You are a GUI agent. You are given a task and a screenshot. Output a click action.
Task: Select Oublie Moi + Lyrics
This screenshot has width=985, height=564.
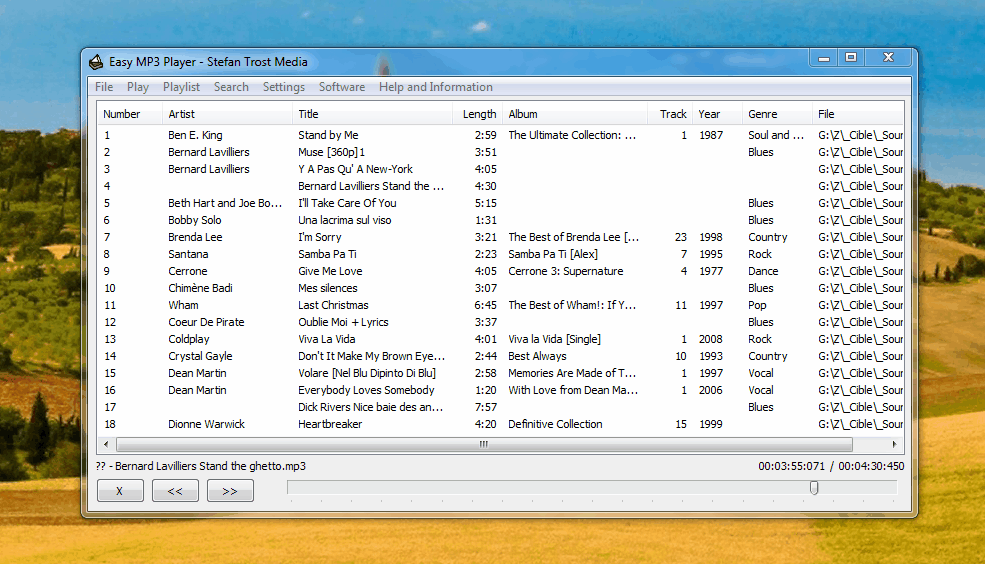[x=343, y=322]
